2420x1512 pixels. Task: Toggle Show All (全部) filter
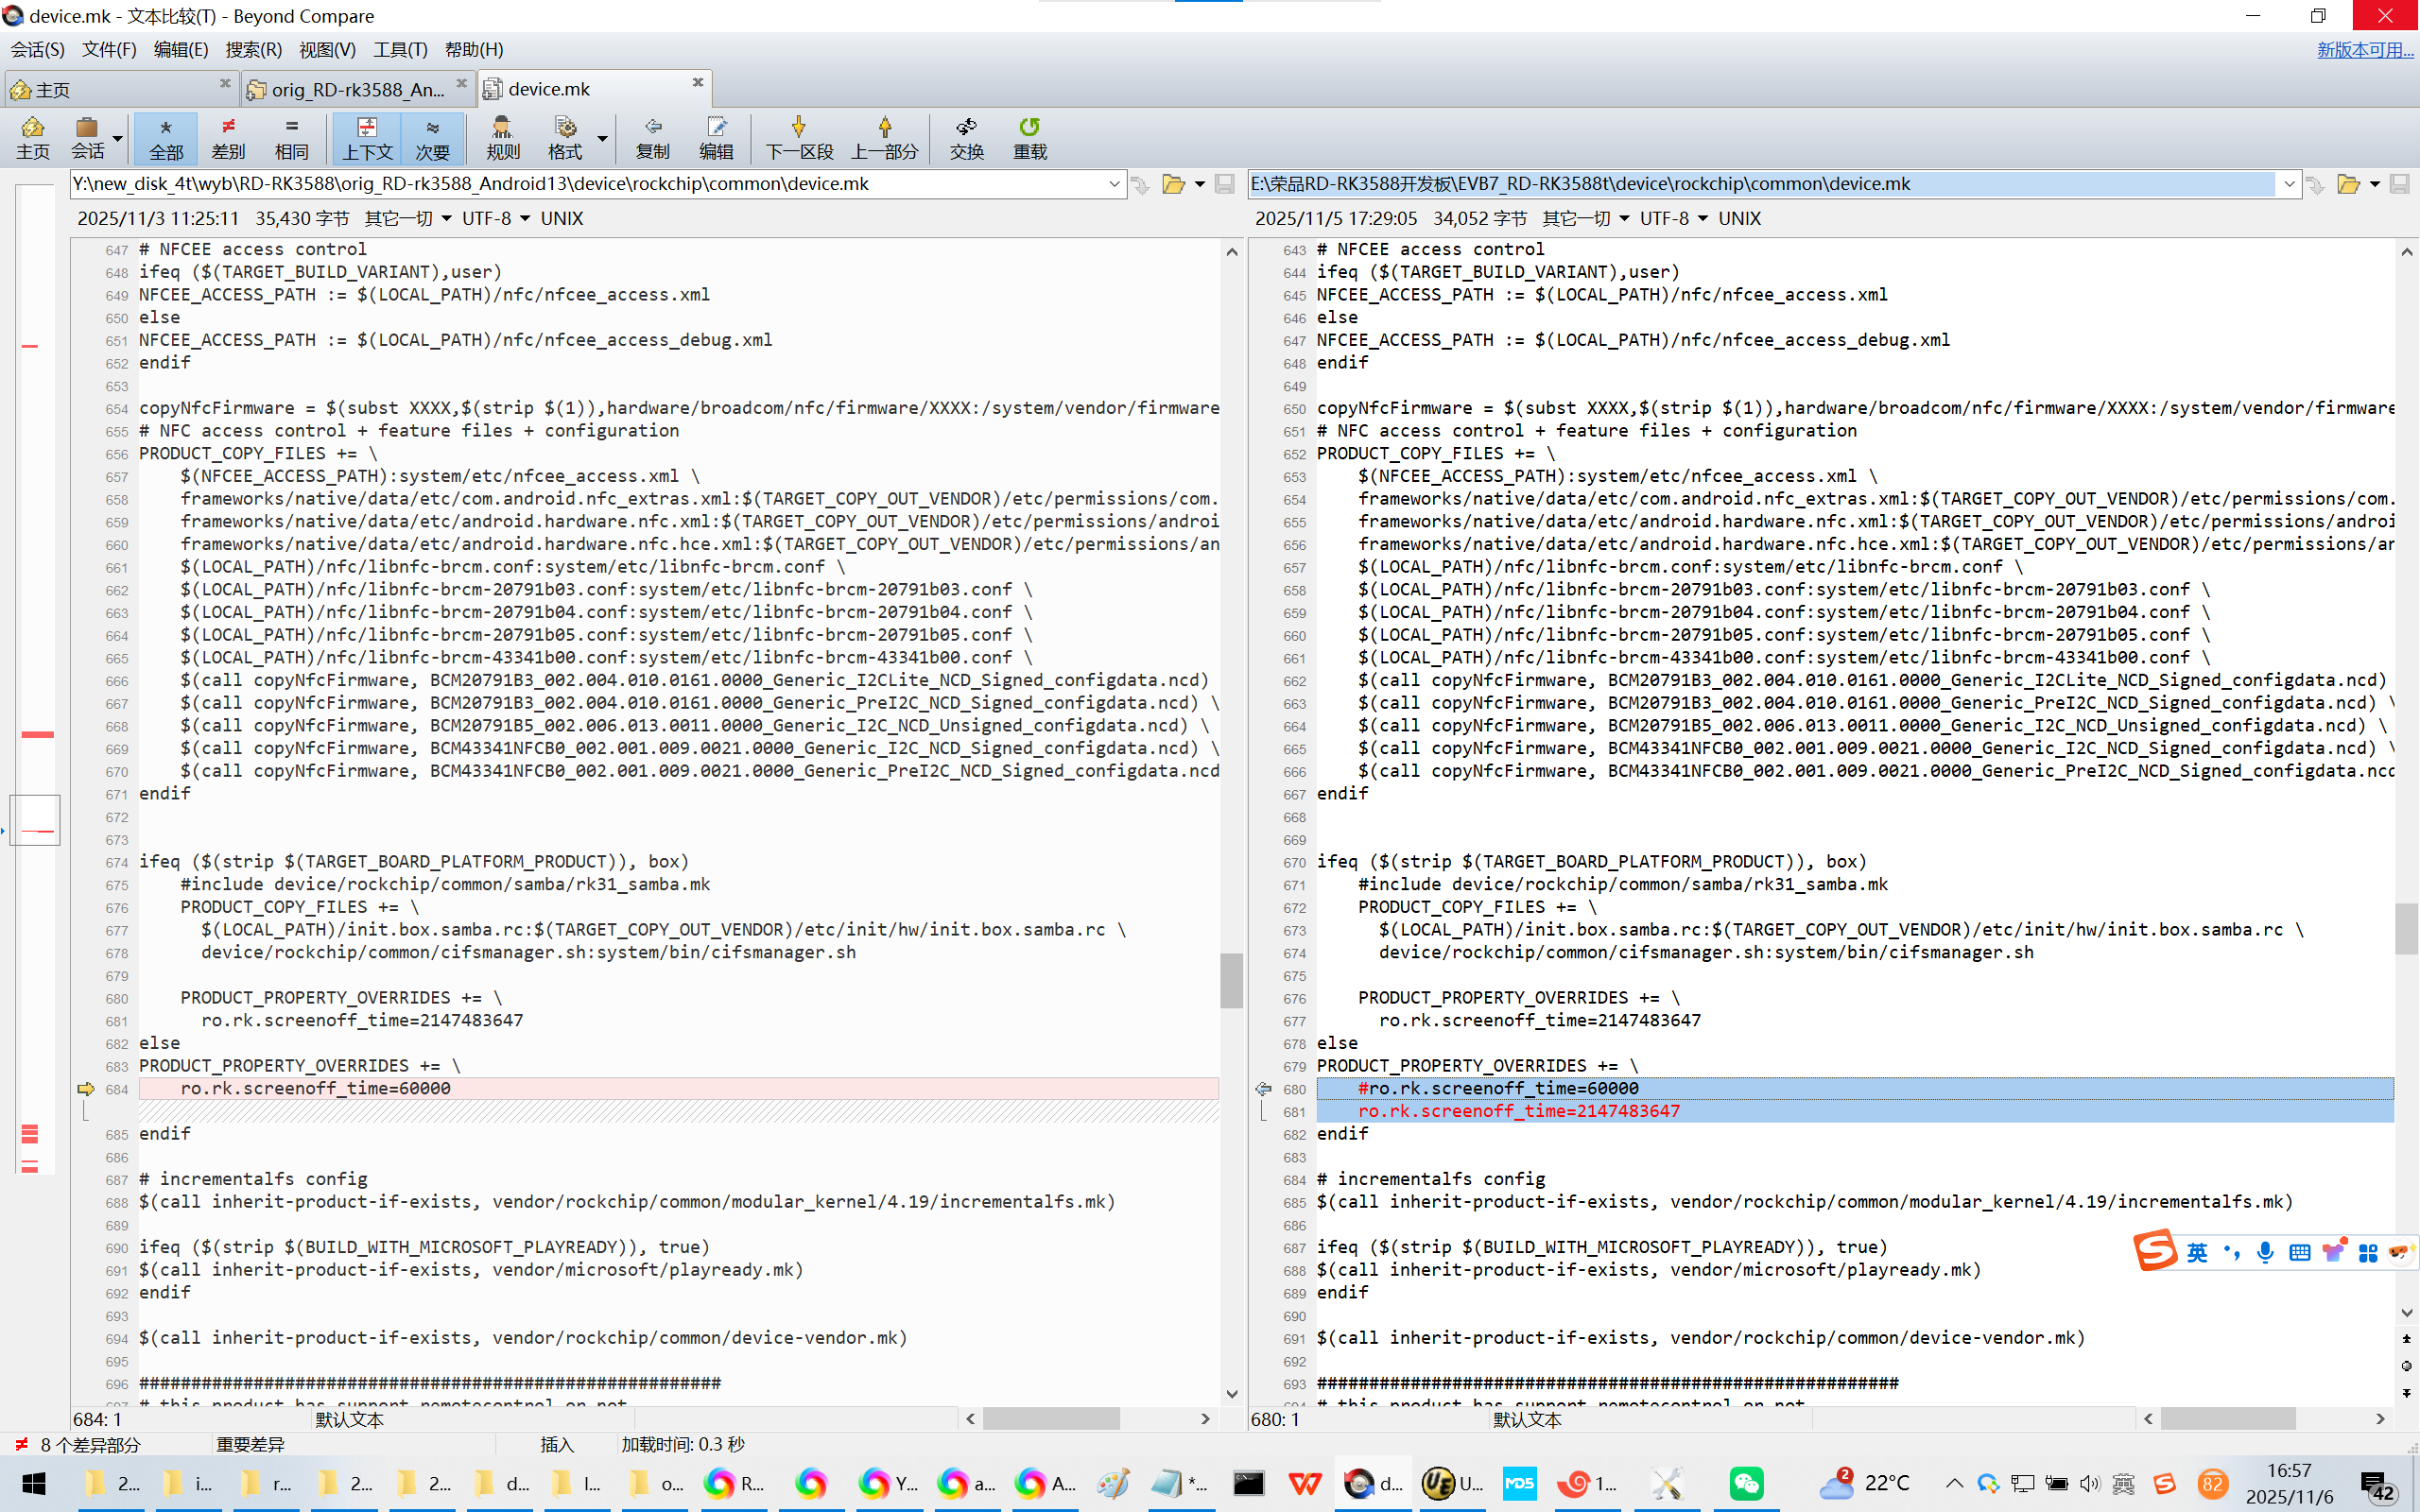click(166, 137)
